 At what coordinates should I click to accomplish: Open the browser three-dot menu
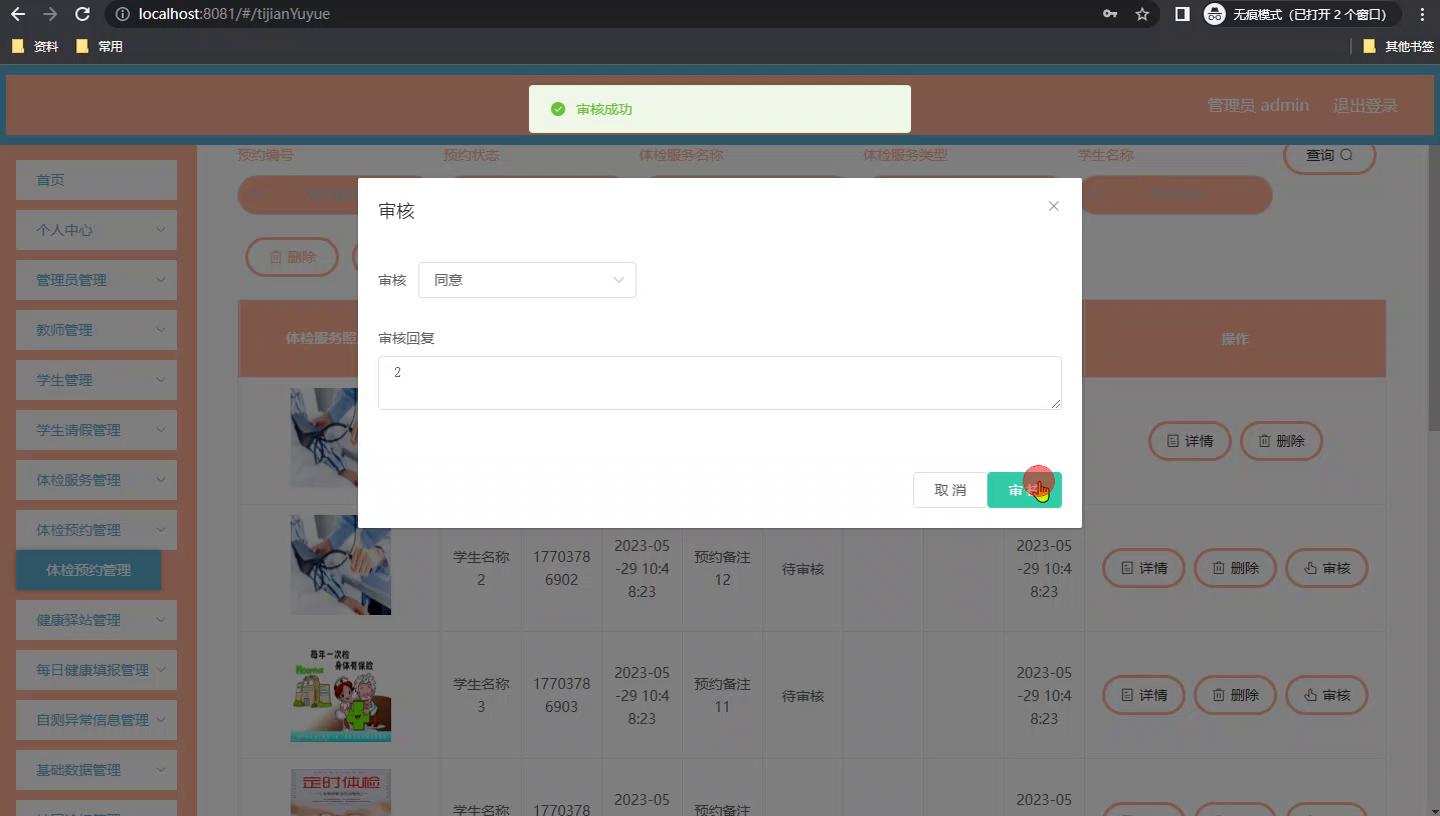[x=1422, y=14]
